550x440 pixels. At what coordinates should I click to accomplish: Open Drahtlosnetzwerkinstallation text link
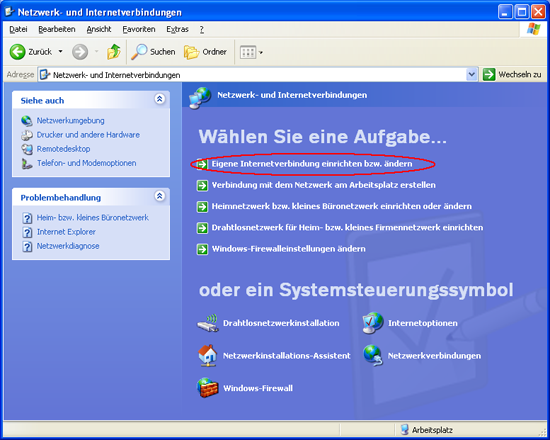point(281,323)
